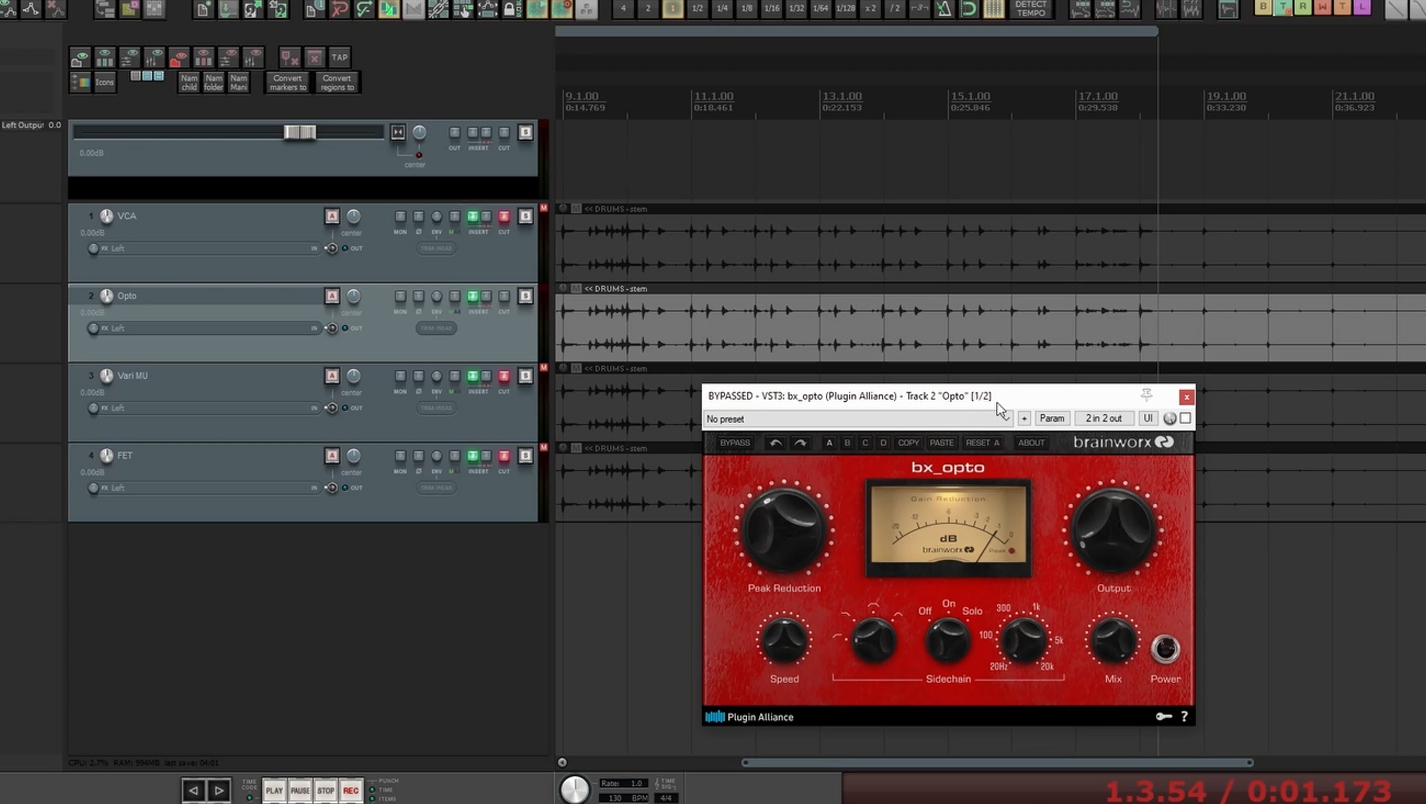Click the Icons toolbar button
This screenshot has width=1426, height=804.
tap(105, 82)
